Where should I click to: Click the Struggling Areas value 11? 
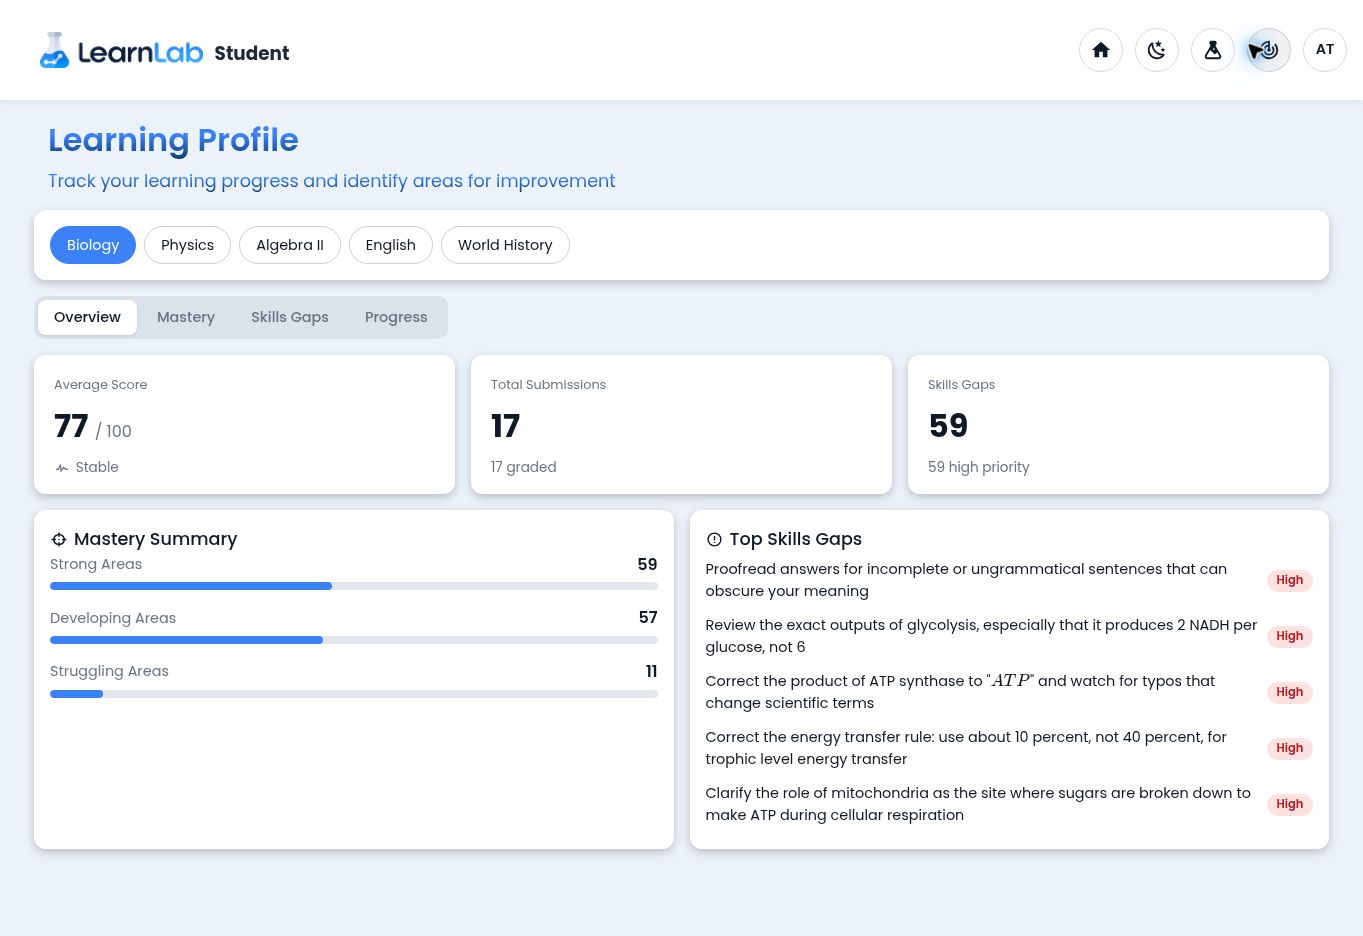pyautogui.click(x=651, y=671)
